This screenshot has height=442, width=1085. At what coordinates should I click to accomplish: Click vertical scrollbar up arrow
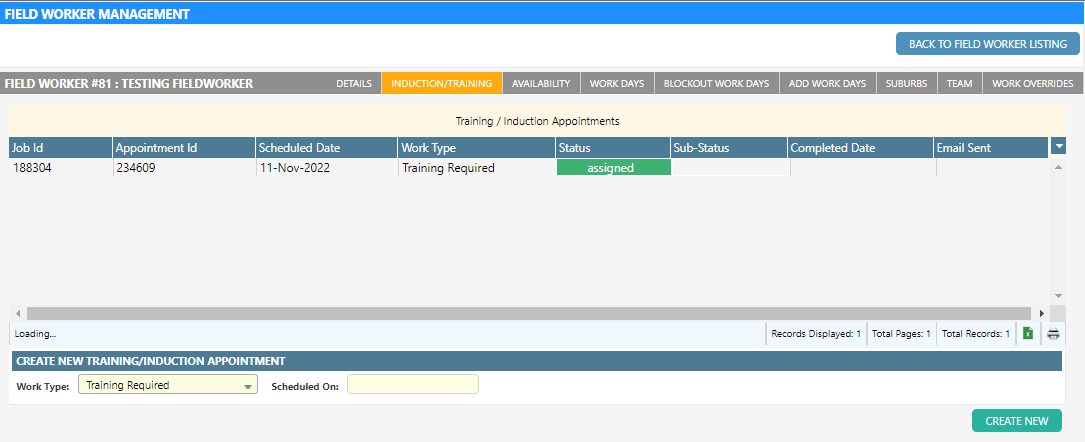[x=1058, y=167]
